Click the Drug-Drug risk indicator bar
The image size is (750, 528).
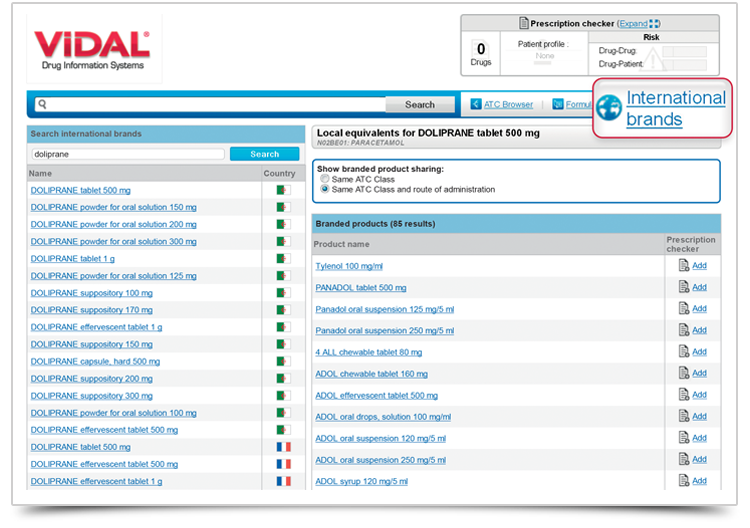click(684, 51)
